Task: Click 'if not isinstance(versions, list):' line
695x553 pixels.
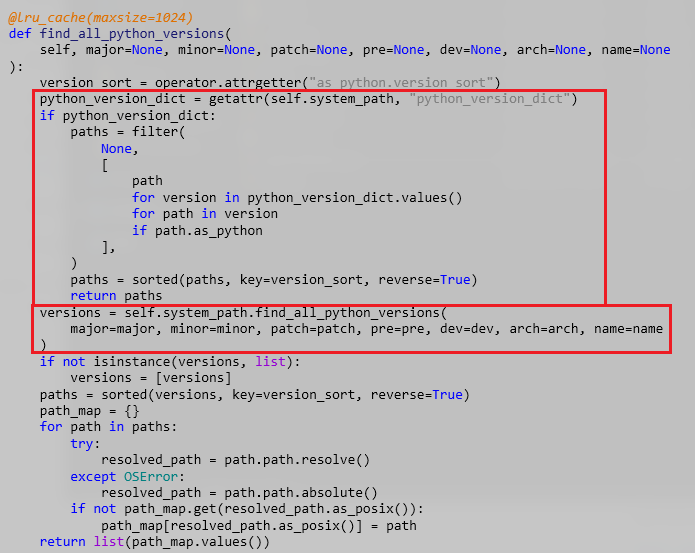Action: [x=170, y=362]
